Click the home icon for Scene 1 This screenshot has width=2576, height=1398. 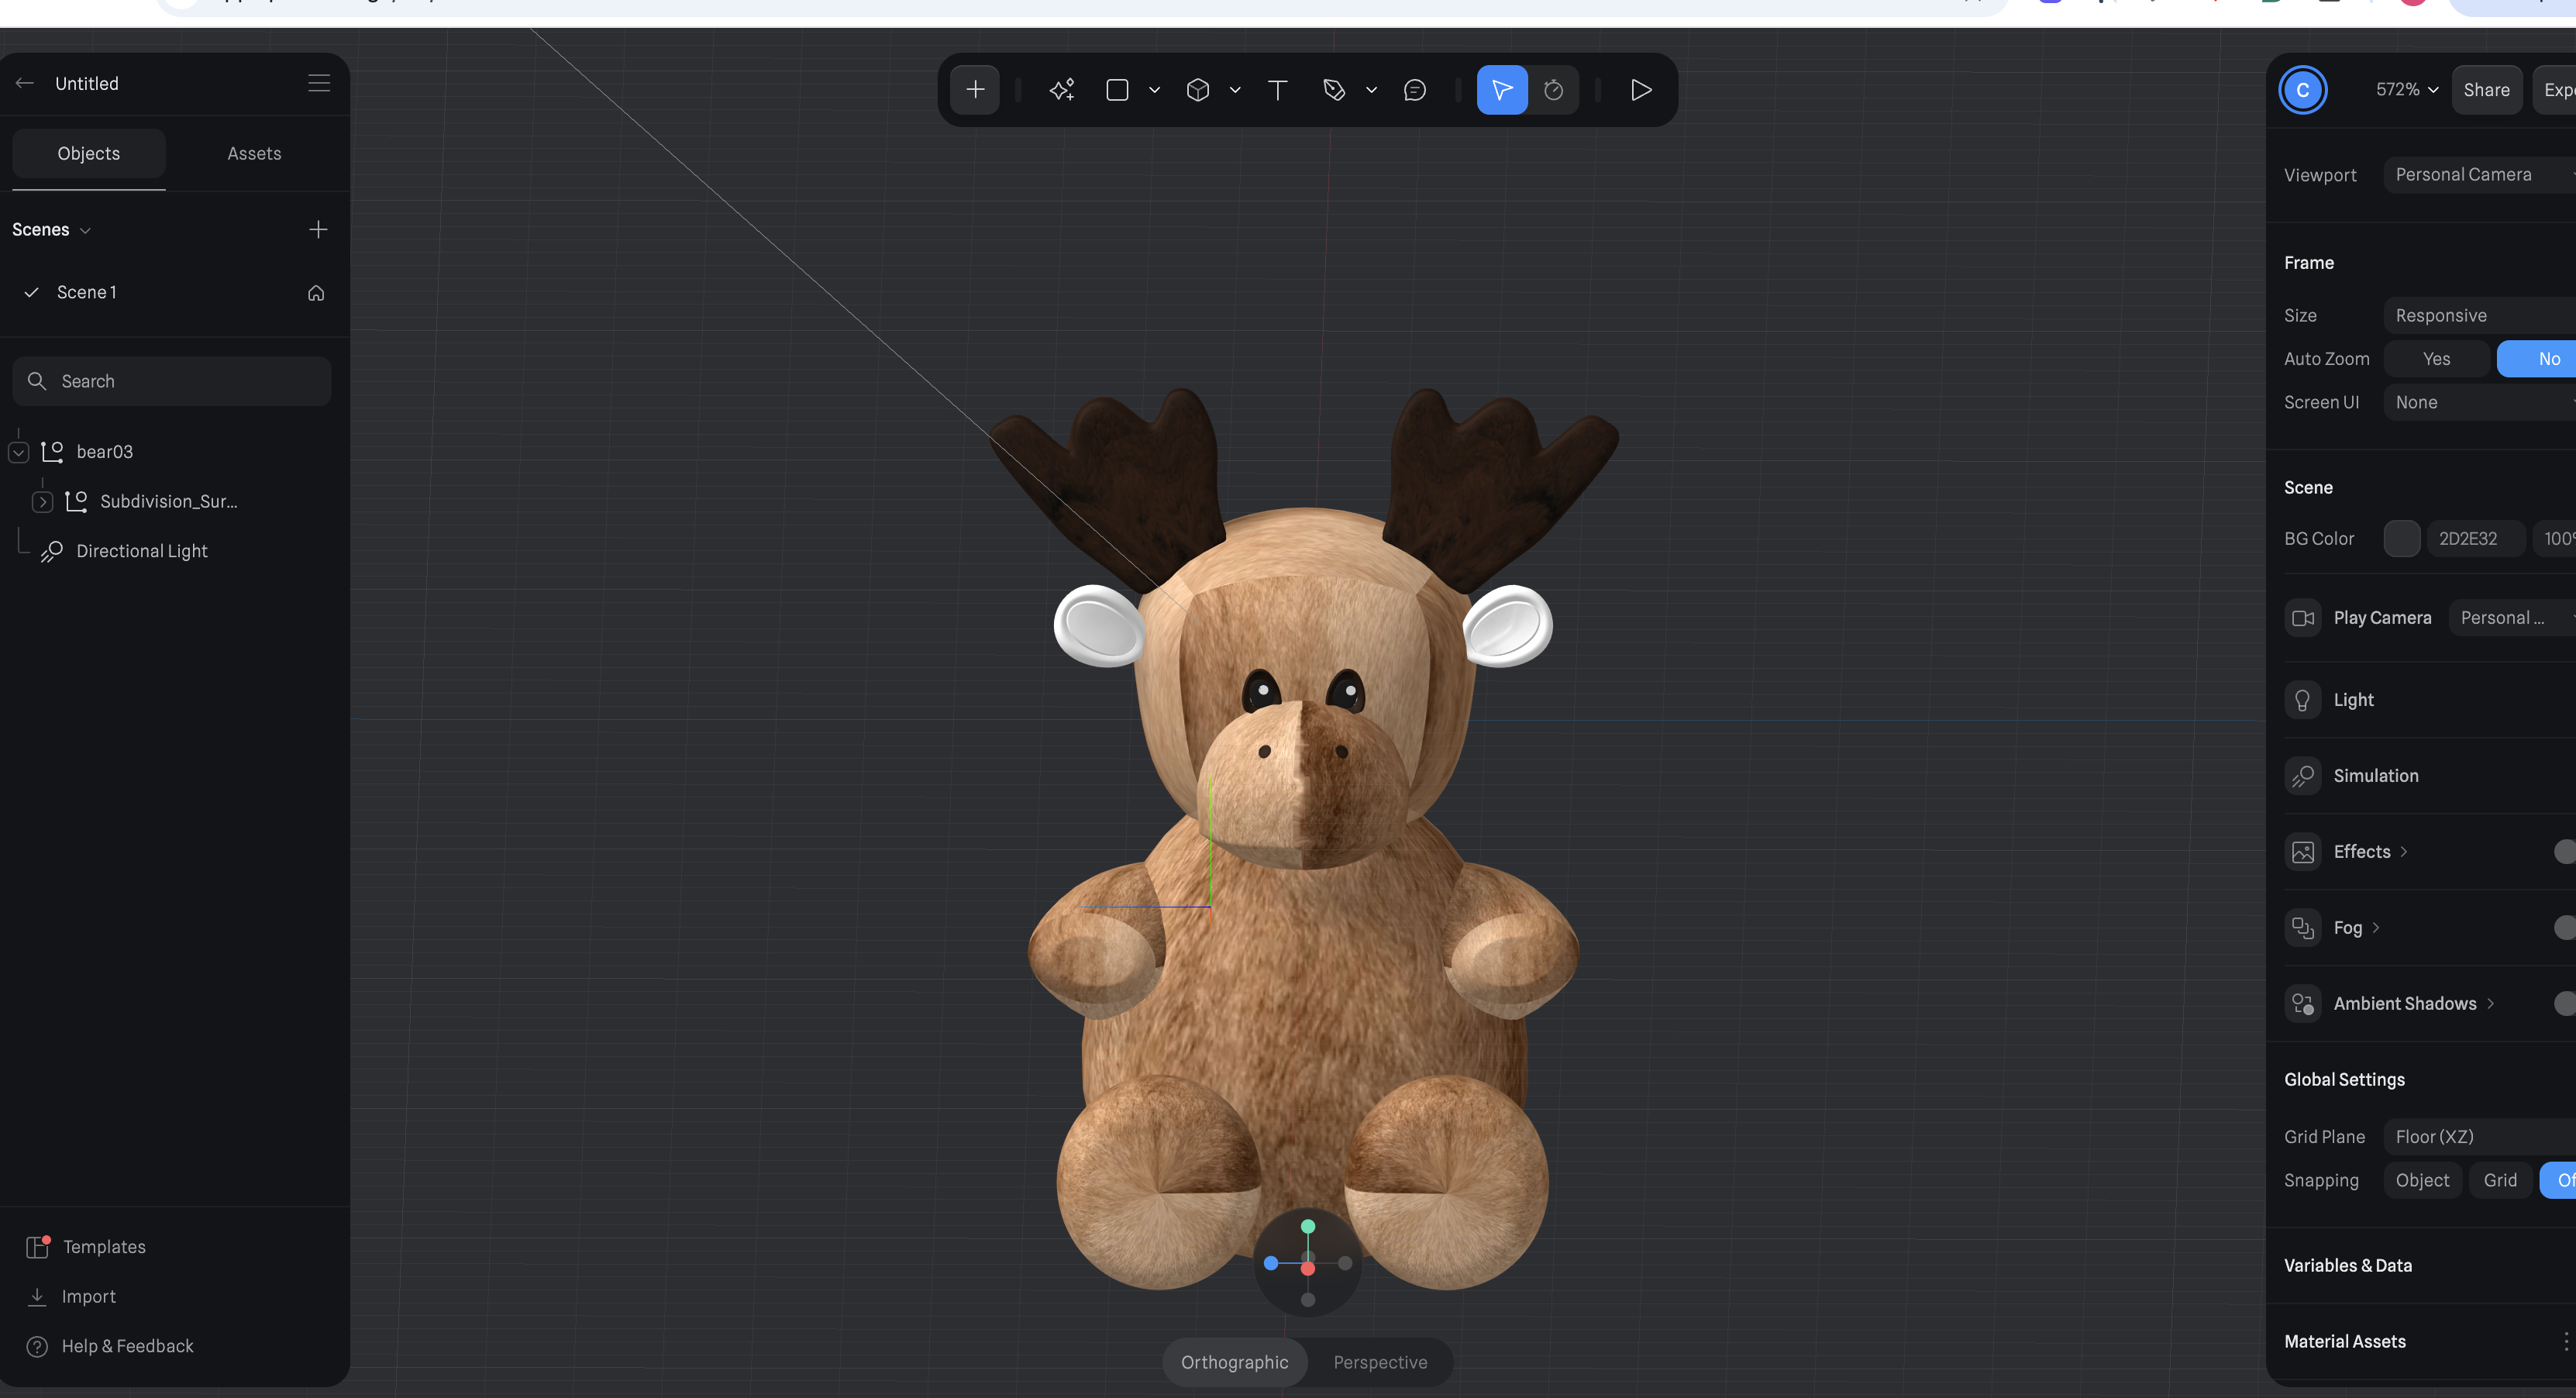tap(316, 292)
